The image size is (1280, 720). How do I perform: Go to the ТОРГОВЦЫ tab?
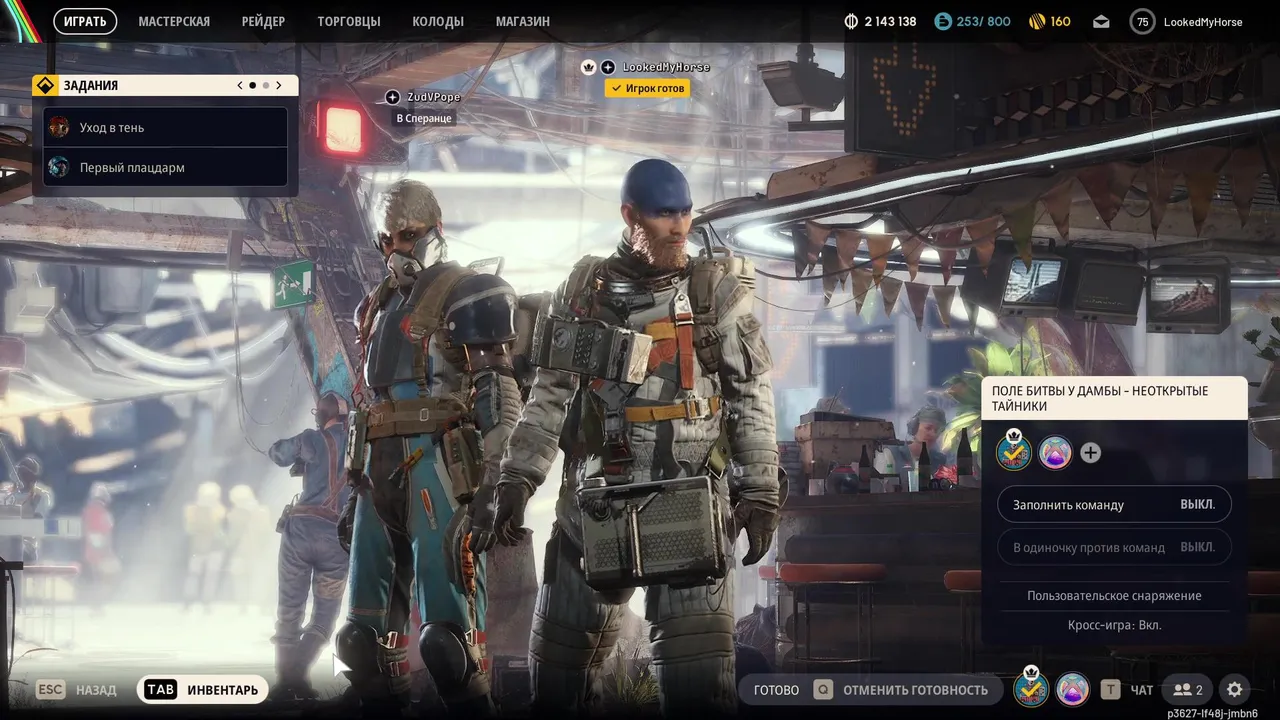(x=349, y=21)
